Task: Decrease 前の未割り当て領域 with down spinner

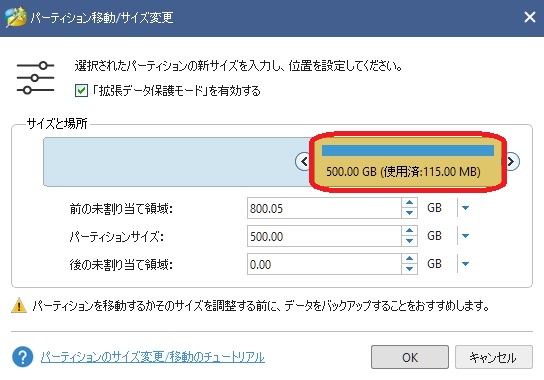Action: click(x=409, y=213)
